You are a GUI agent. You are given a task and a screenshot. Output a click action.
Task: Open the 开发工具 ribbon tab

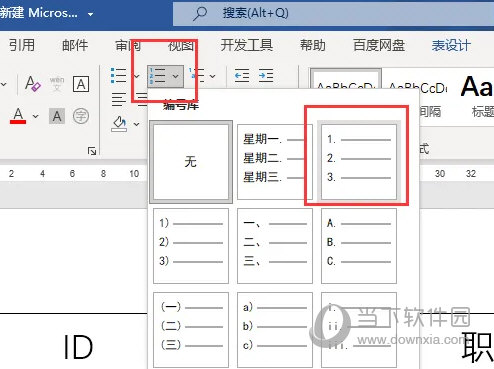247,45
